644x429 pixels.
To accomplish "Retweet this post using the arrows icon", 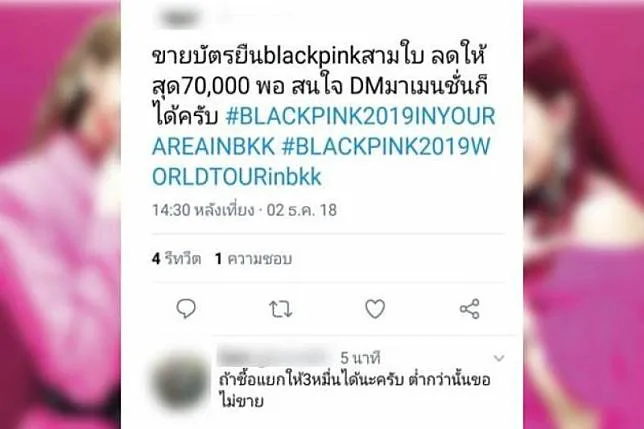I will tap(281, 309).
